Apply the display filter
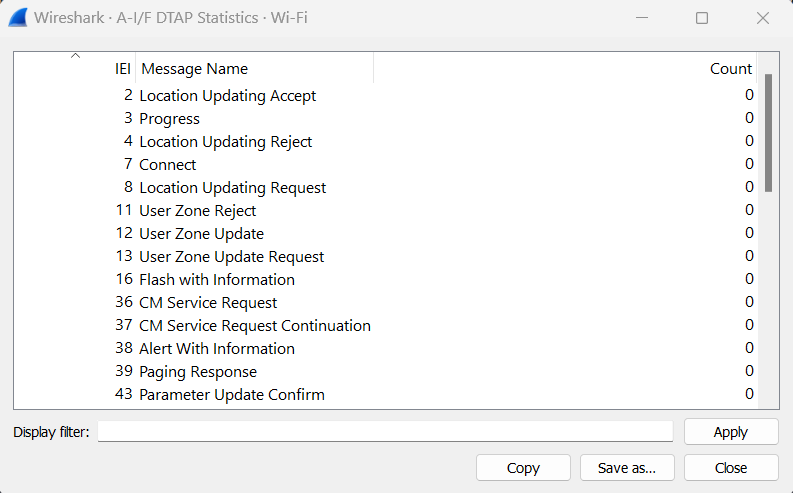This screenshot has width=793, height=493. pyautogui.click(x=731, y=432)
